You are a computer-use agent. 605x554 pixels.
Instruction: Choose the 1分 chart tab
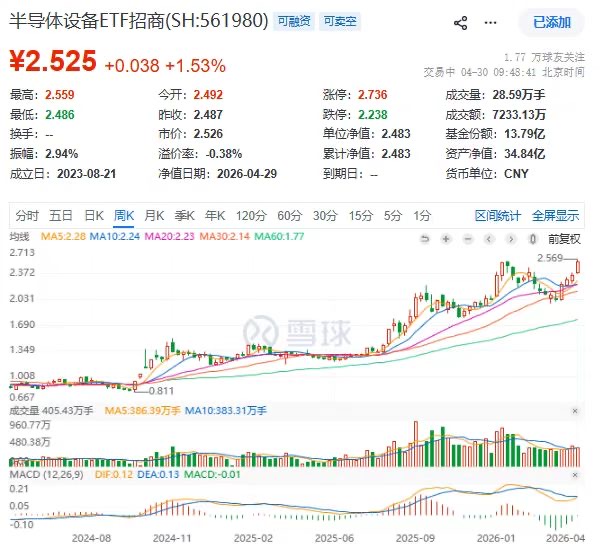(422, 216)
